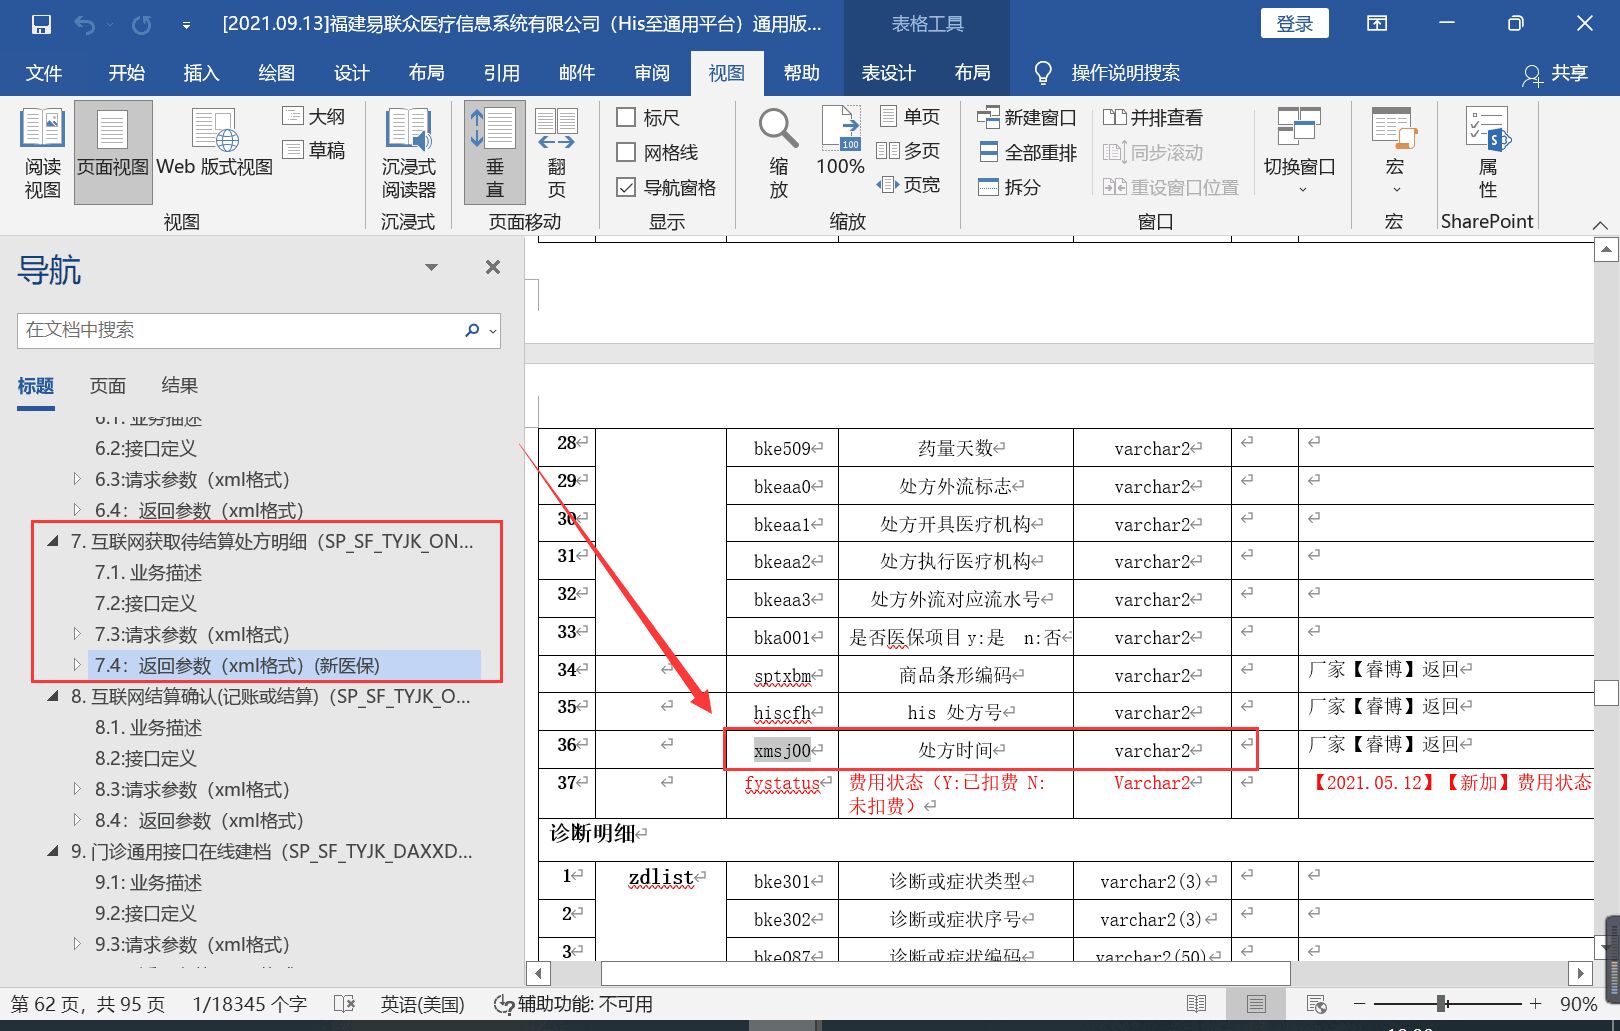
Task: Switch navigation pane to 结果 tab
Action: (x=180, y=386)
